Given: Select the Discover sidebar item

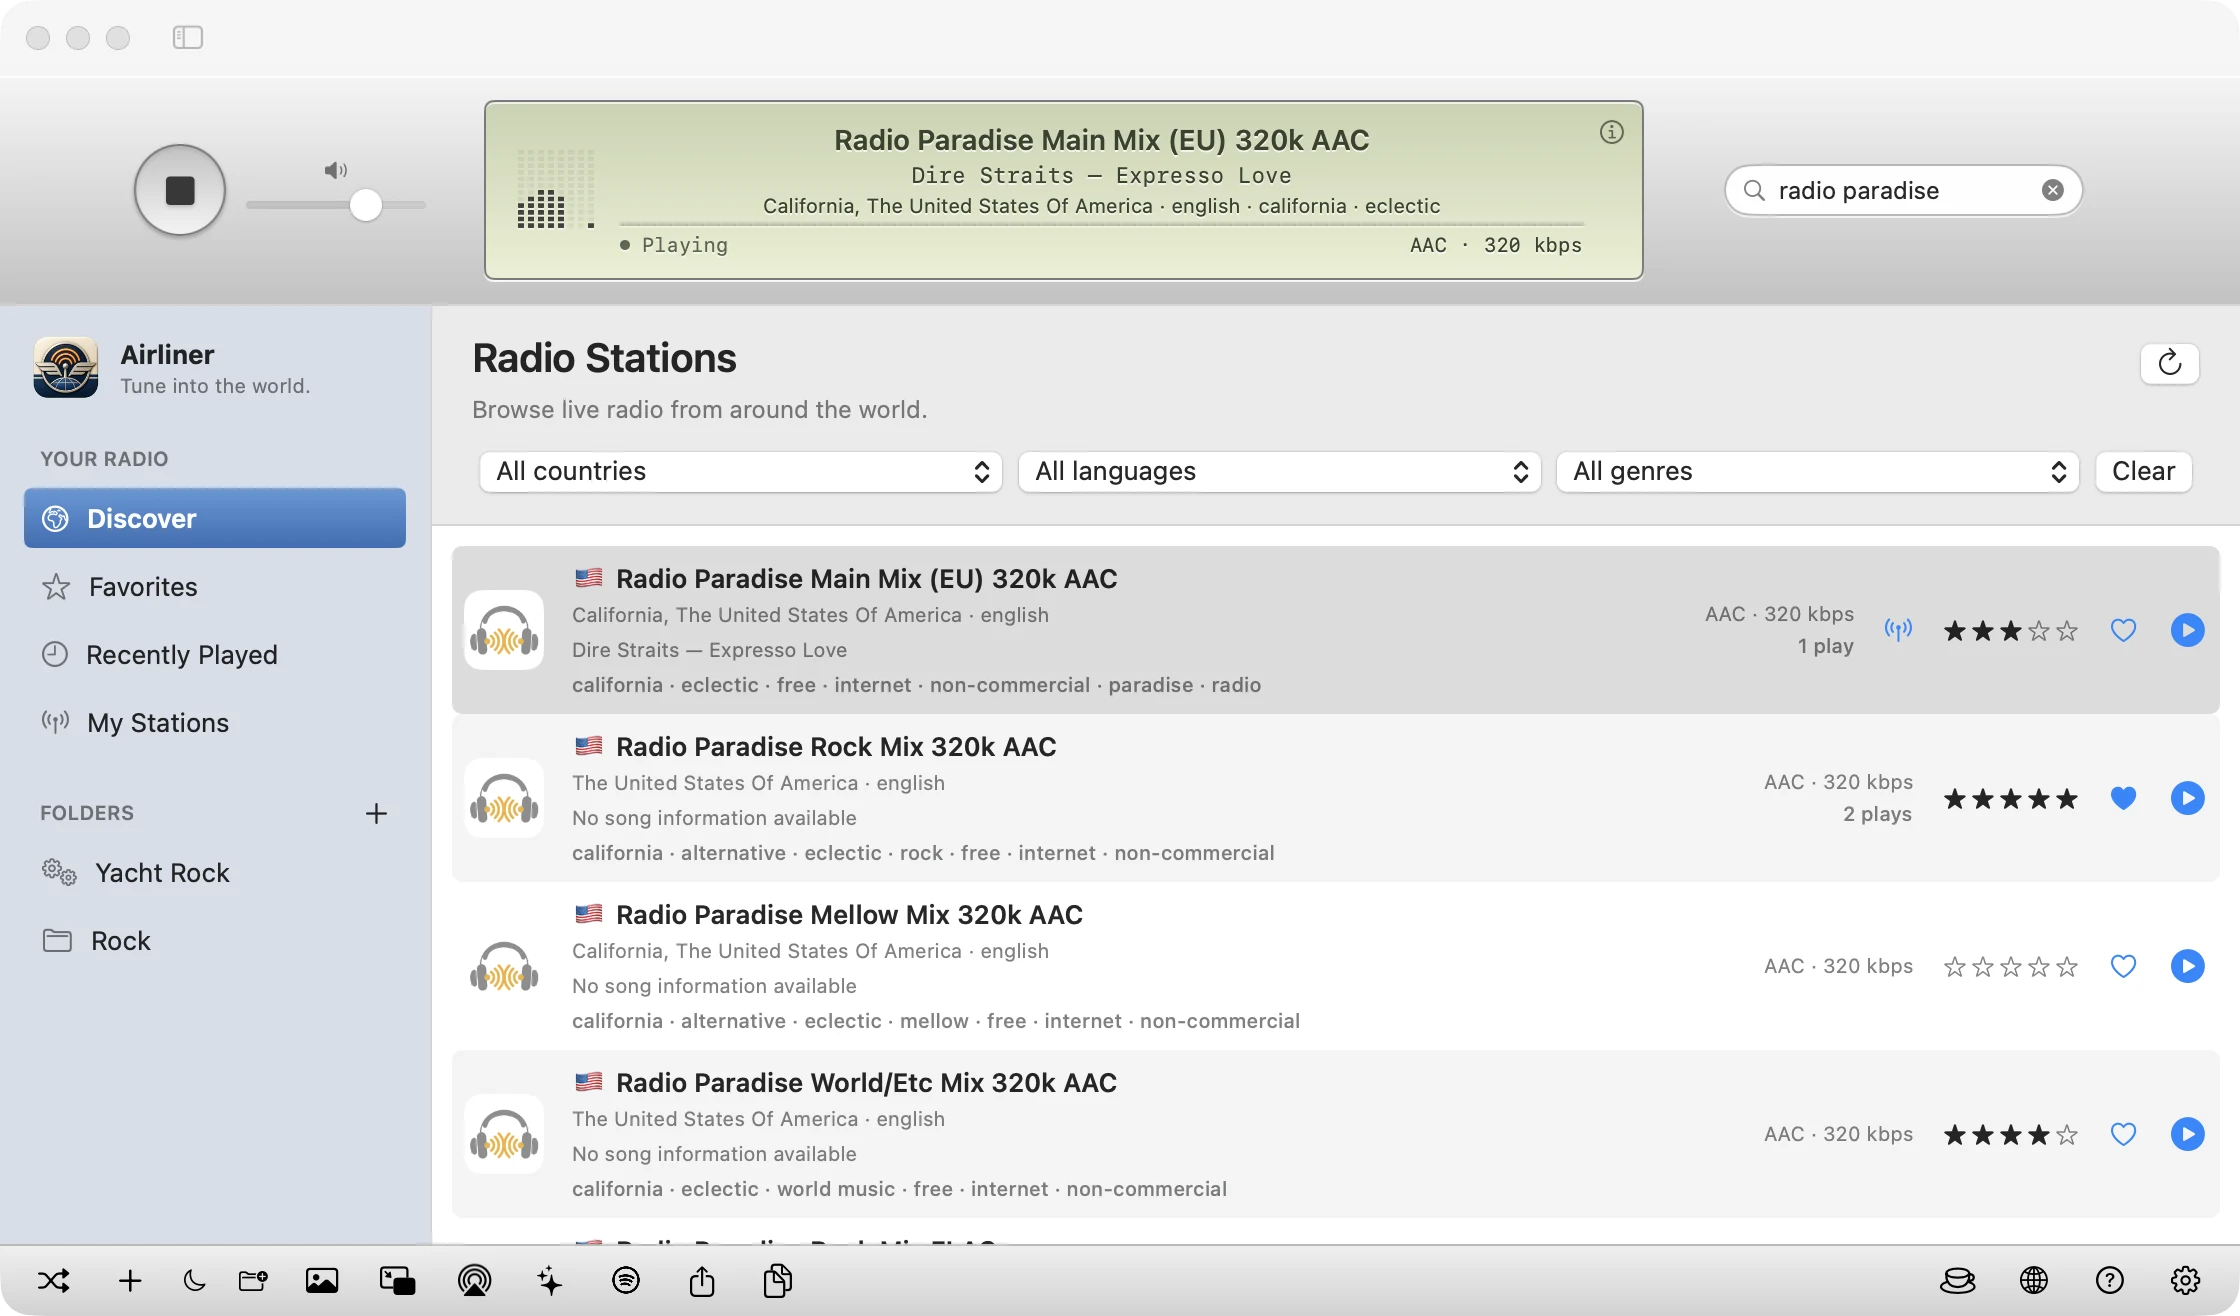Looking at the screenshot, I should click(x=215, y=518).
